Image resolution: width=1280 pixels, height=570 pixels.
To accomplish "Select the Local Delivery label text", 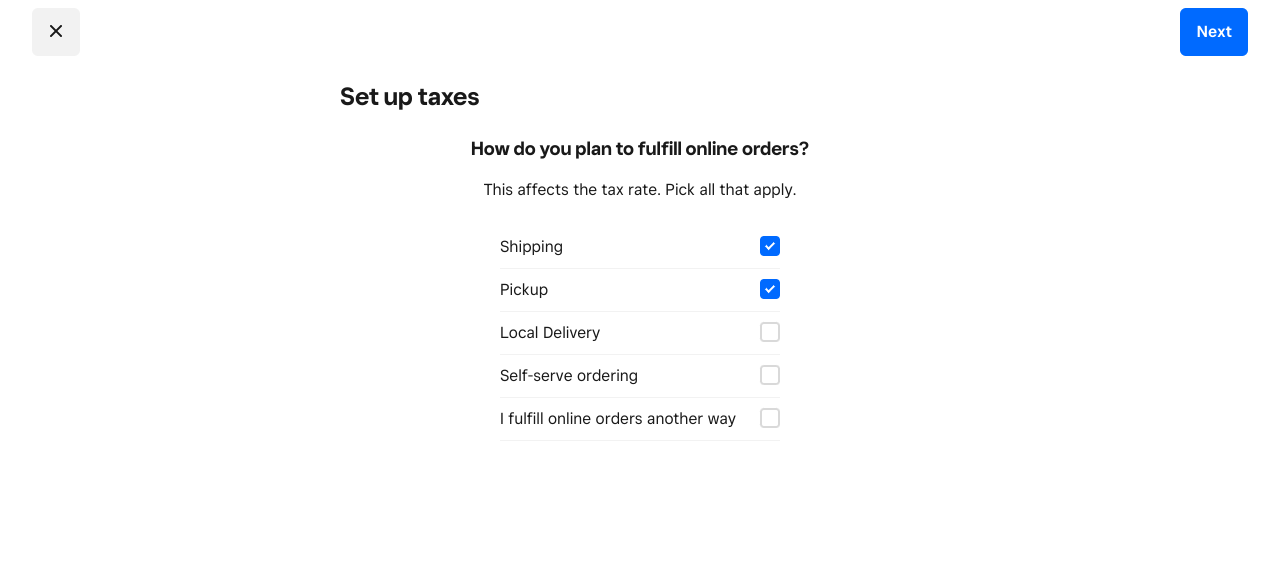I will (550, 333).
